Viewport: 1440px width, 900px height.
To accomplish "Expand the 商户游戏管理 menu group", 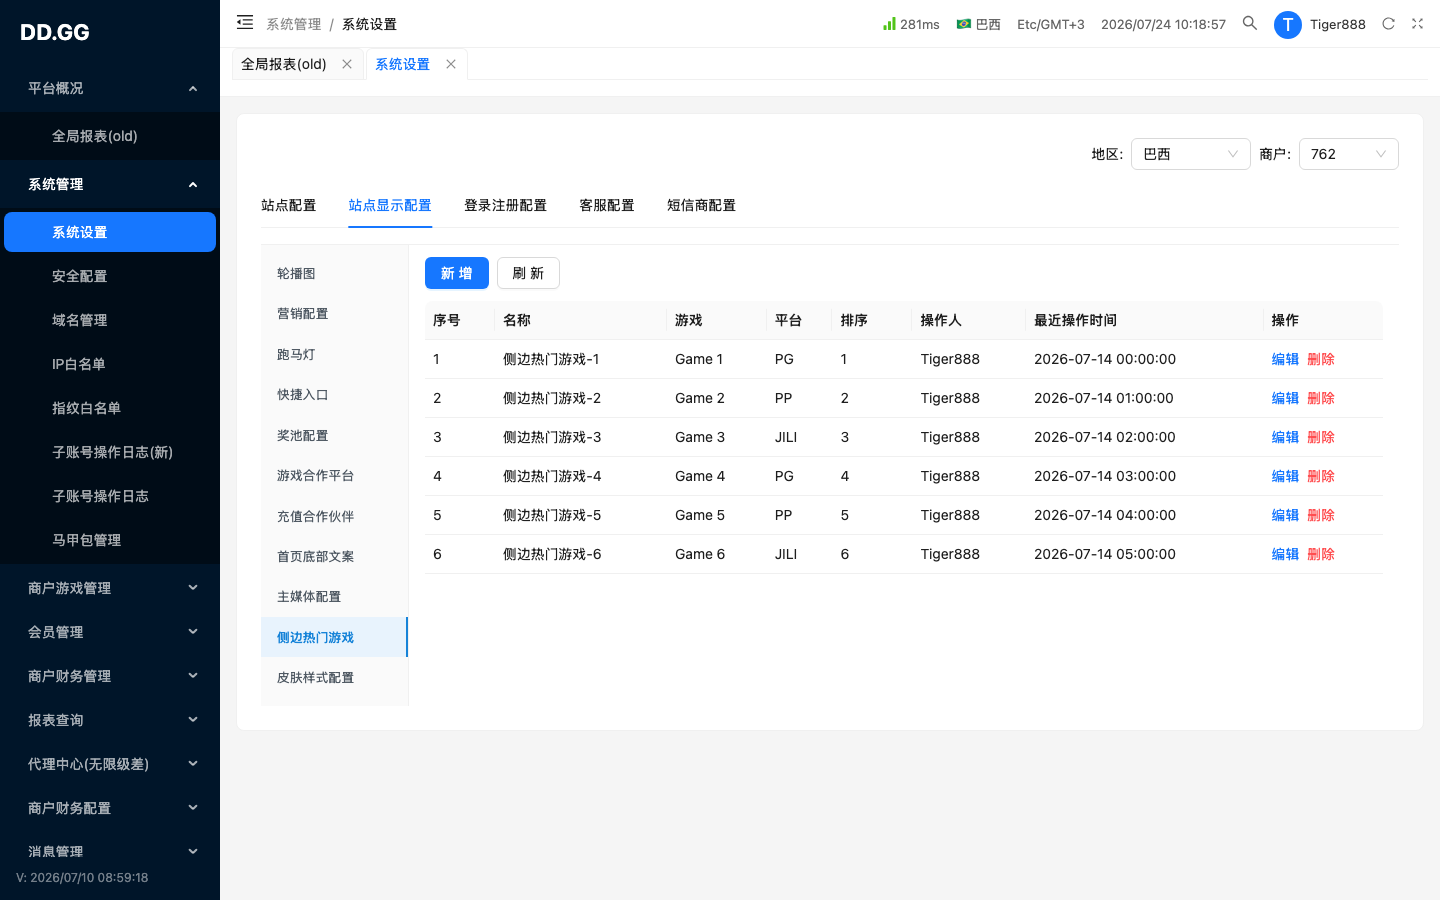I will click(110, 588).
